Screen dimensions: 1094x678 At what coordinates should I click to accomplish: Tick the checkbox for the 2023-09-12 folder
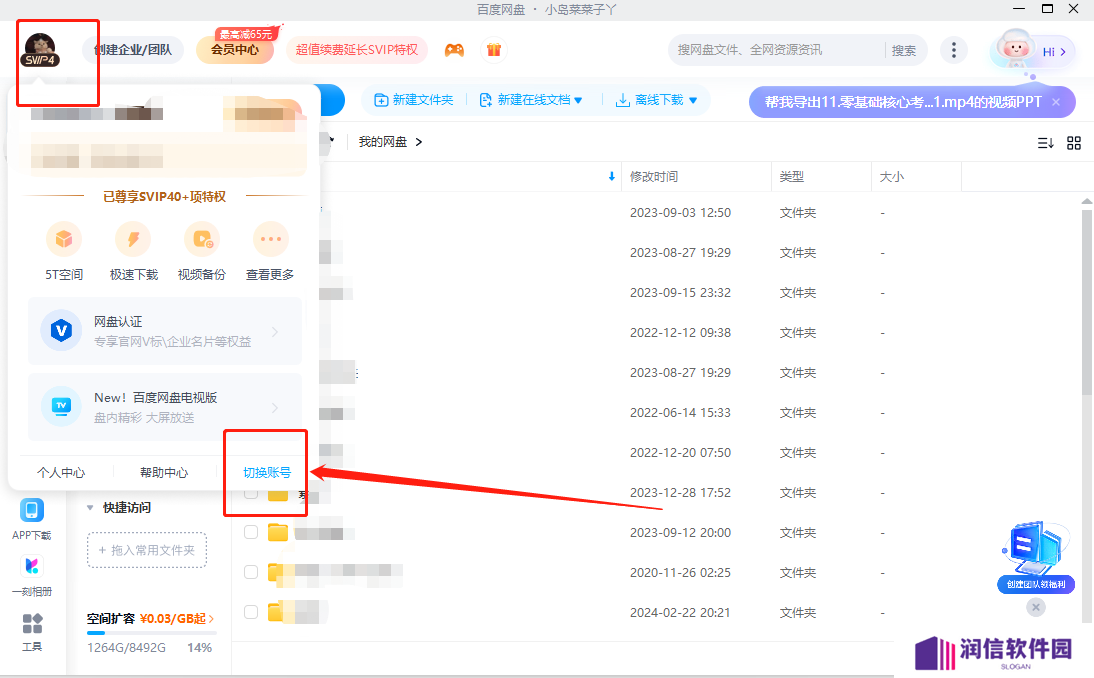(x=251, y=533)
